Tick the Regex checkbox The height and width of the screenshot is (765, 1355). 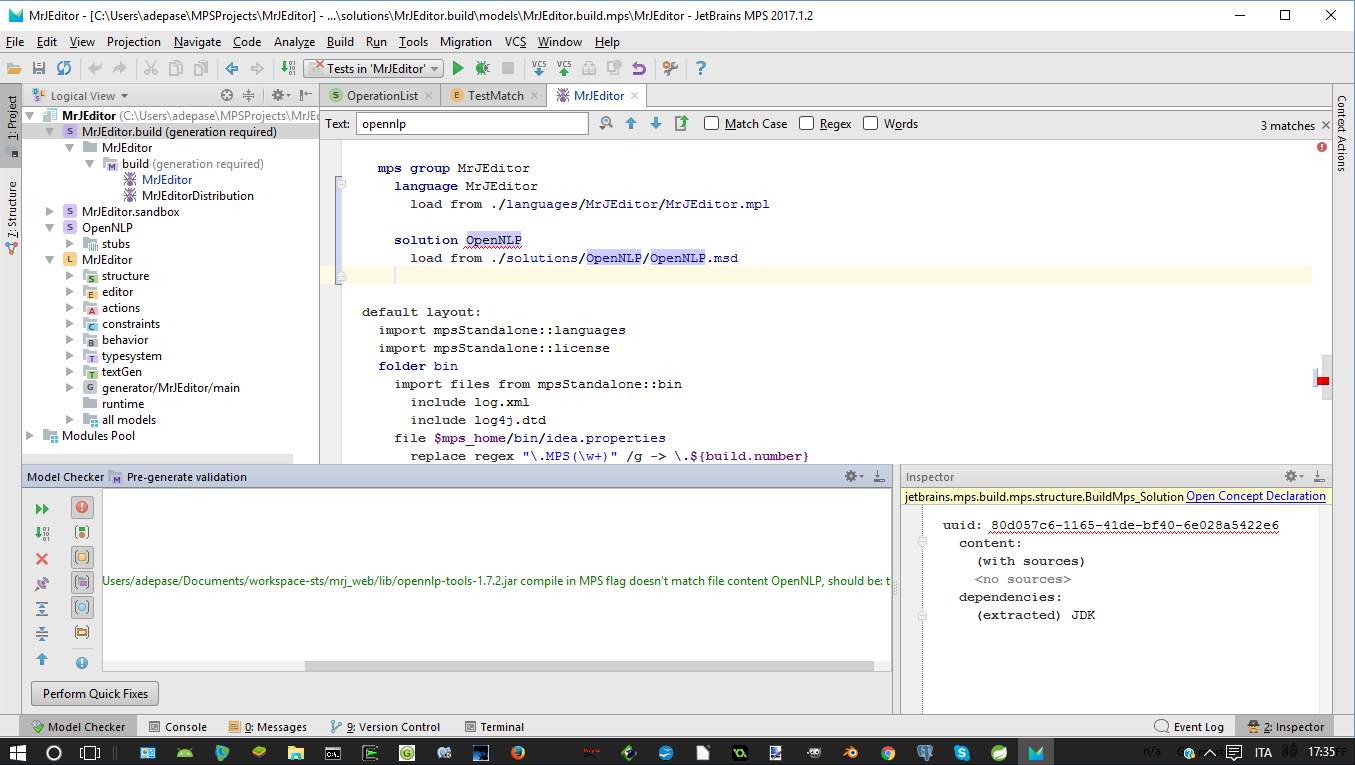point(807,124)
